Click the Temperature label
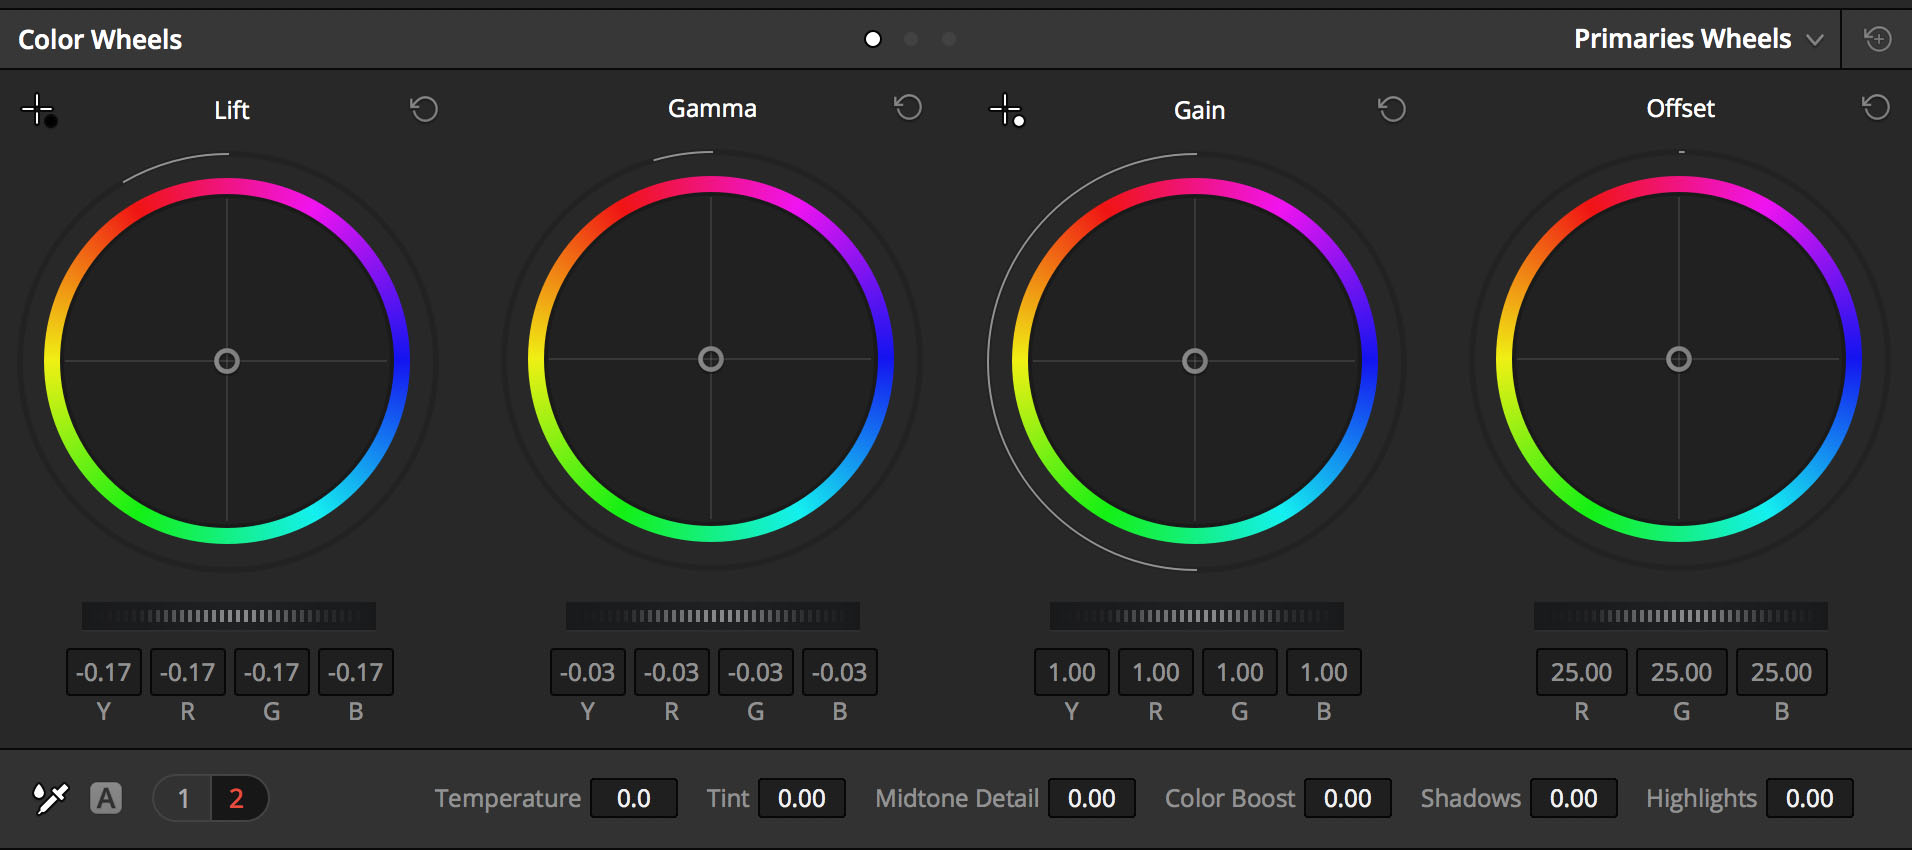Viewport: 1912px width, 850px height. 508,799
